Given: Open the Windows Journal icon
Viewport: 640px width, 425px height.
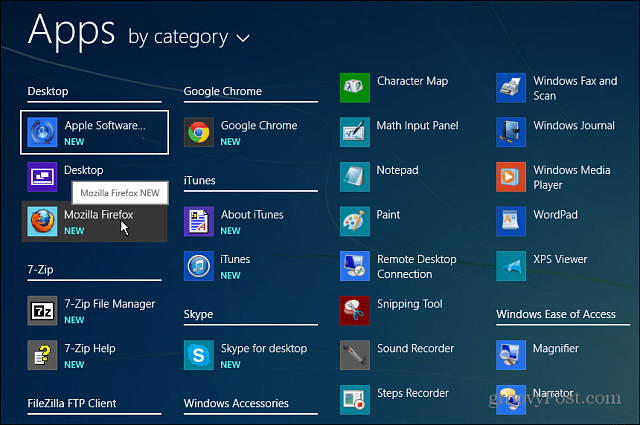Looking at the screenshot, I should coord(511,132).
